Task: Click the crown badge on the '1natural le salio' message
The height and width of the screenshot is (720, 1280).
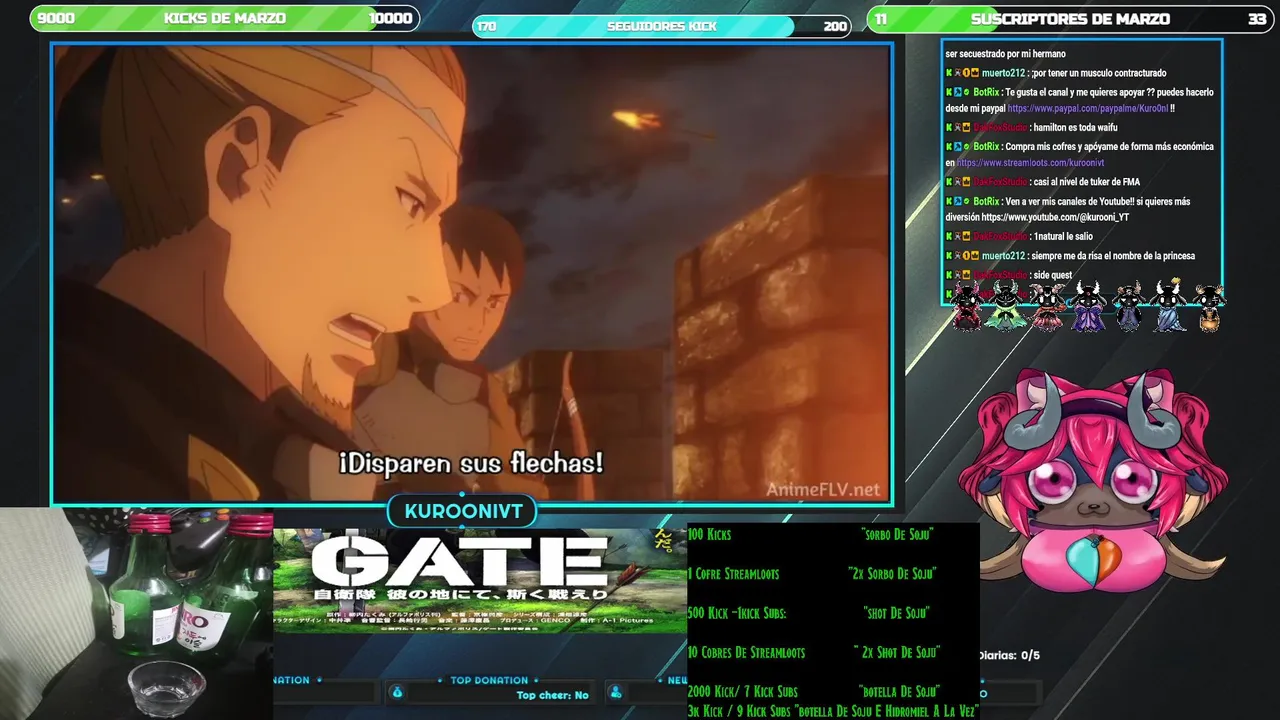Action: [967, 237]
